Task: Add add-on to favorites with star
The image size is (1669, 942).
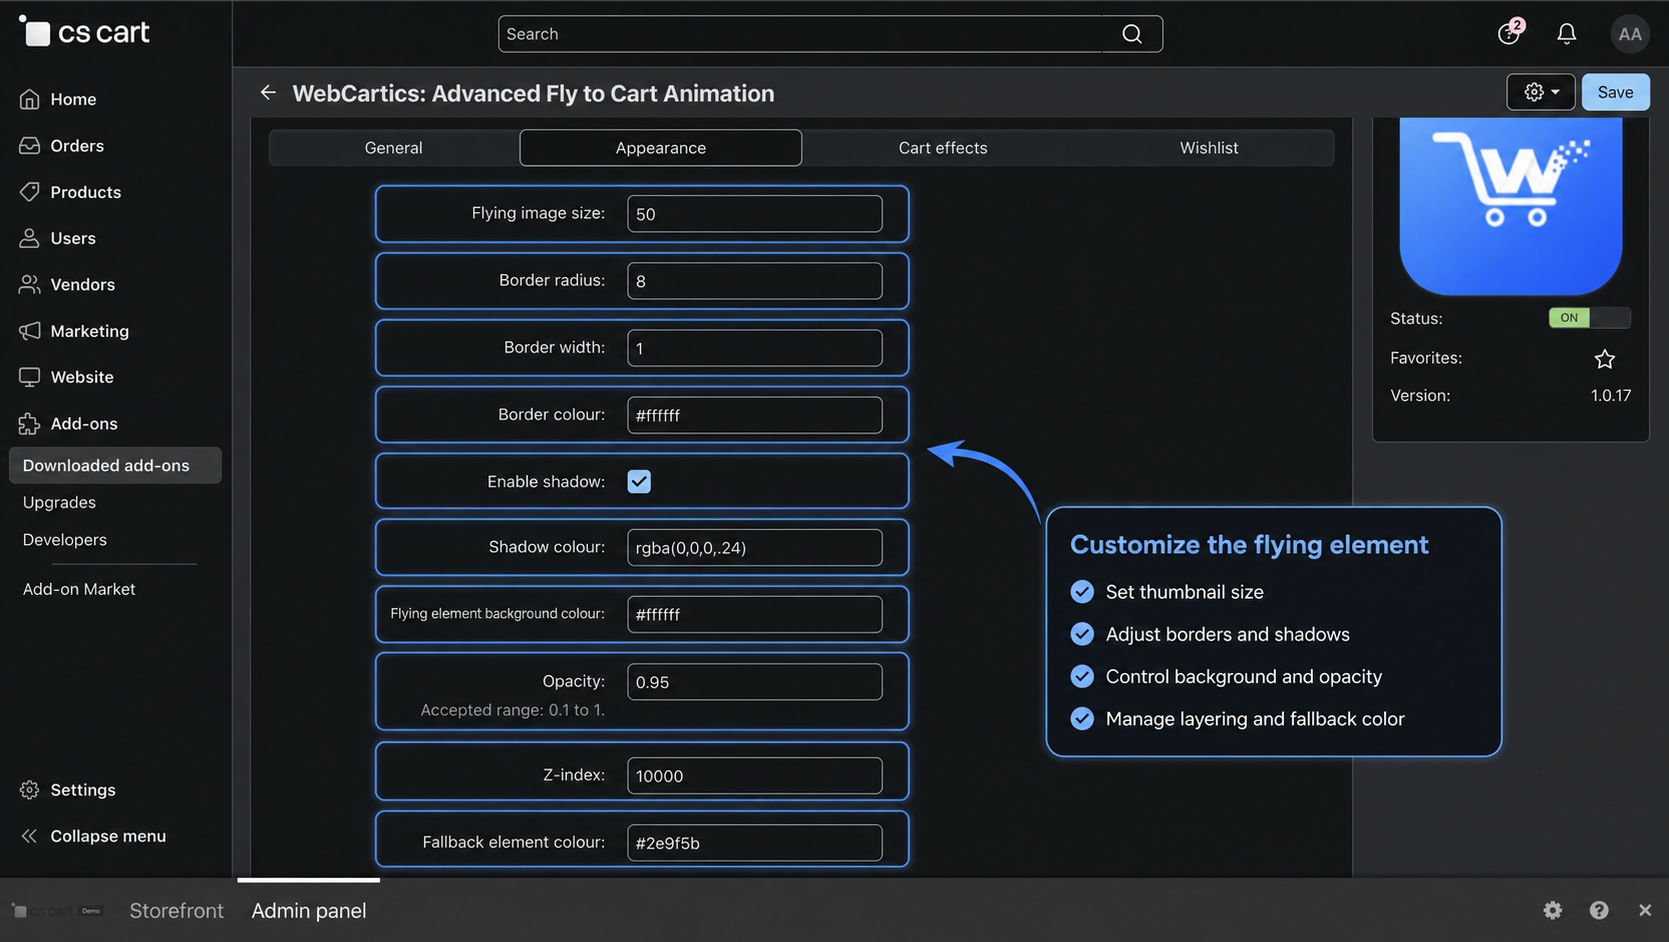Action: click(1605, 358)
